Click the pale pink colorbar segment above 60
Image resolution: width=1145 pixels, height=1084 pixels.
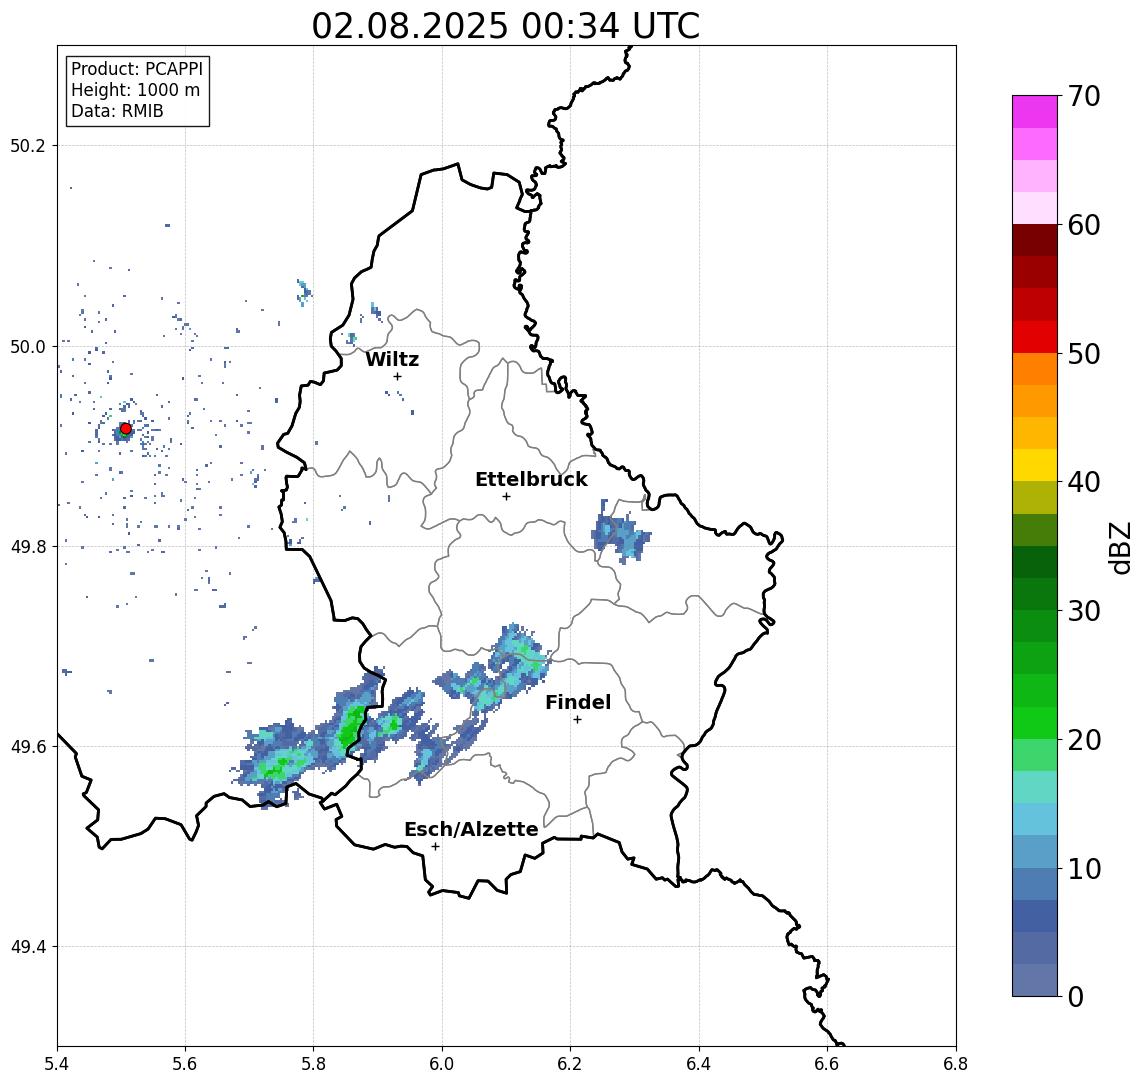pyautogui.click(x=1035, y=208)
